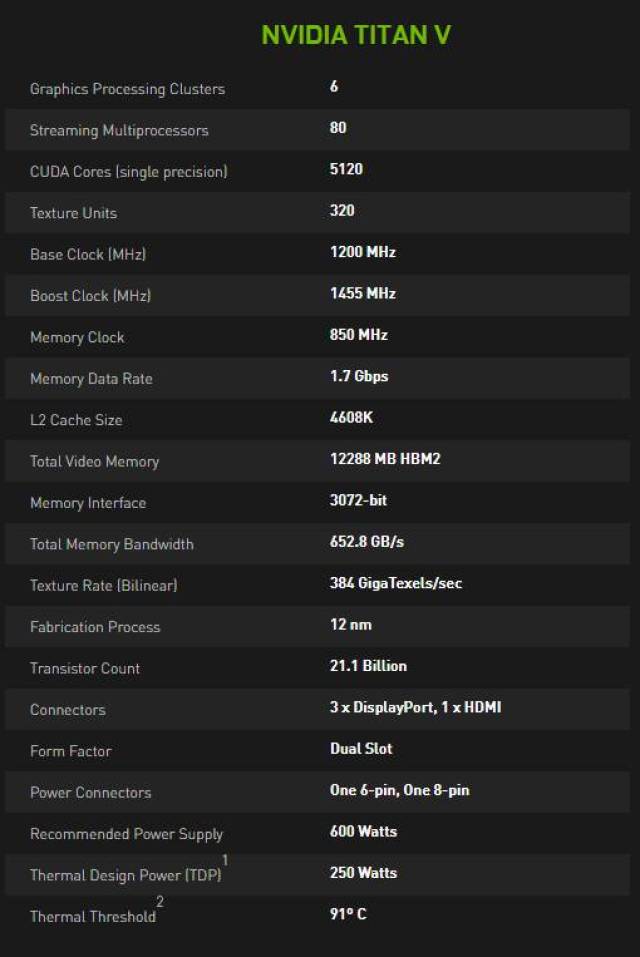
Task: Click footnote 1 beside Thermal Design Power
Action: (225, 860)
